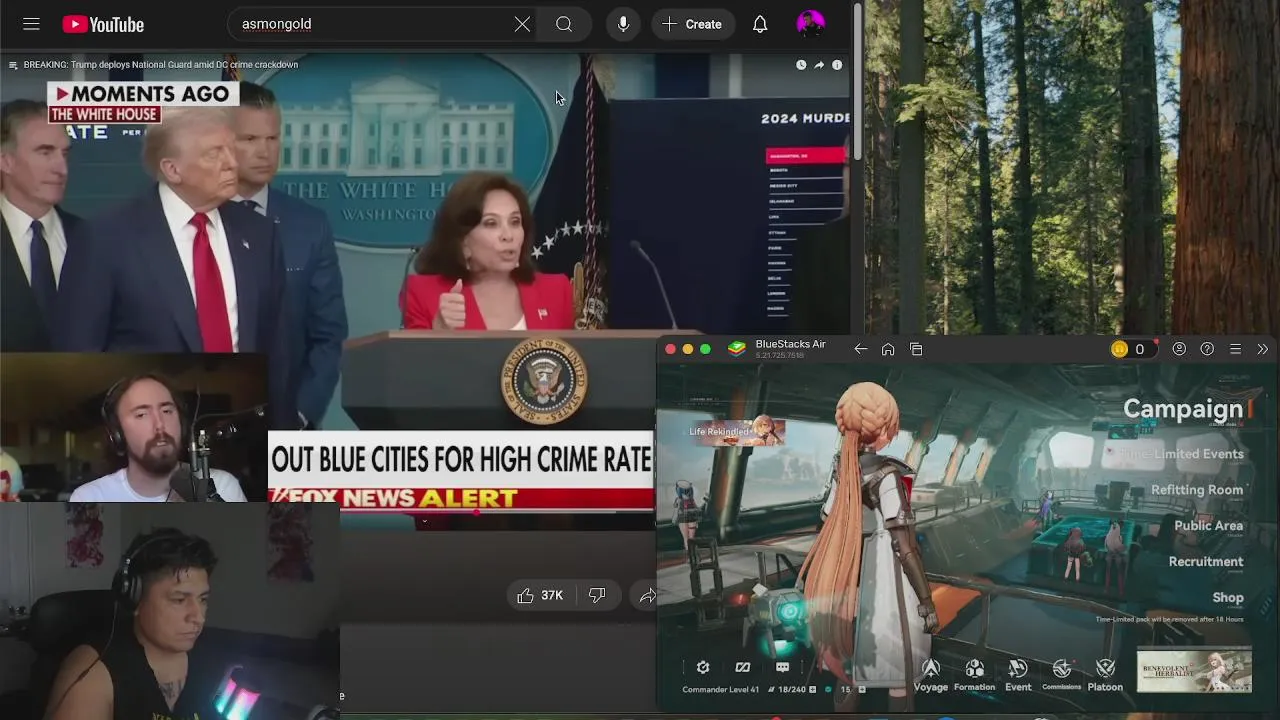1280x720 pixels.
Task: Open game settings gear icon
Action: [703, 667]
